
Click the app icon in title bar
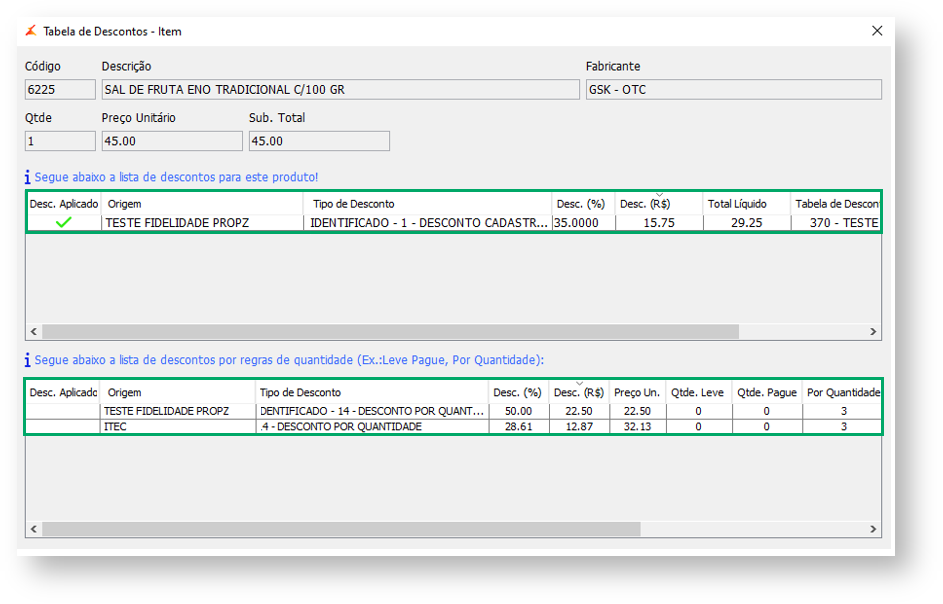click(x=31, y=31)
